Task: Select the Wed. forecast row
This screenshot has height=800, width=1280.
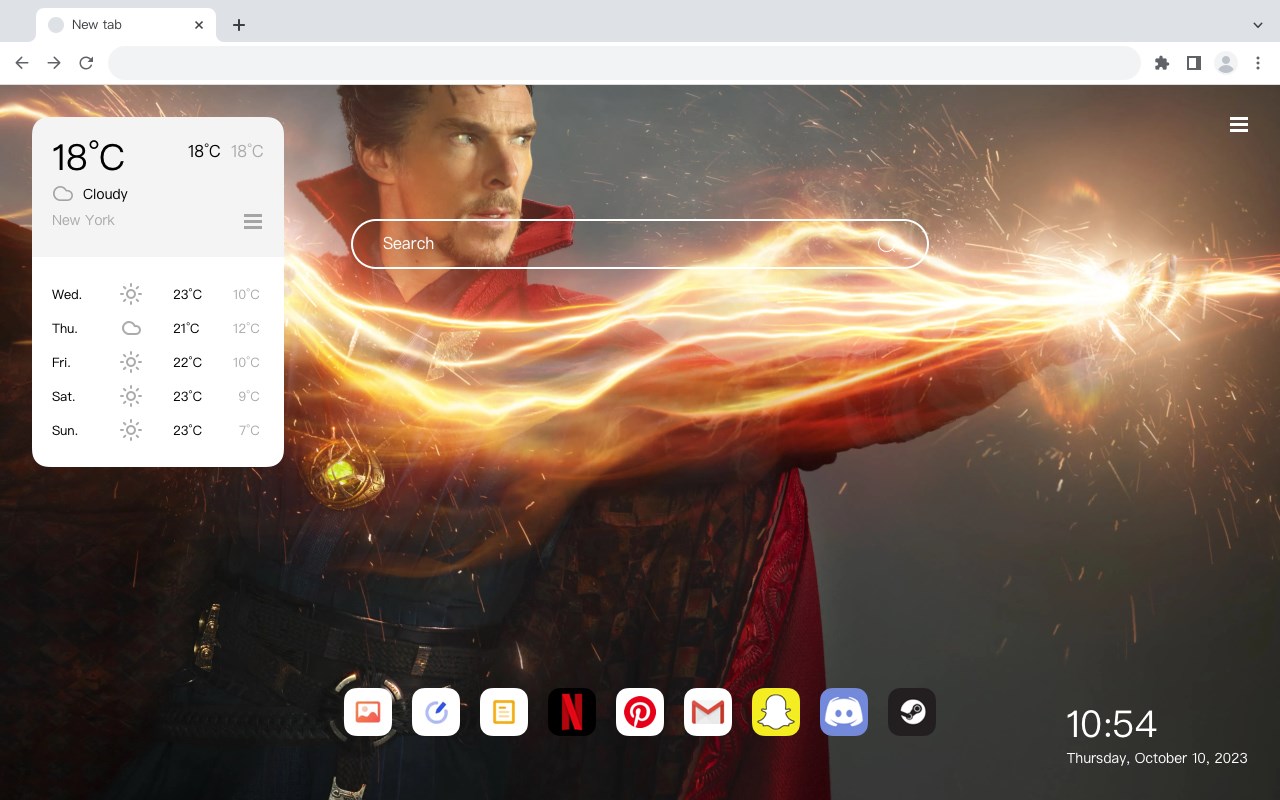Action: [x=158, y=294]
